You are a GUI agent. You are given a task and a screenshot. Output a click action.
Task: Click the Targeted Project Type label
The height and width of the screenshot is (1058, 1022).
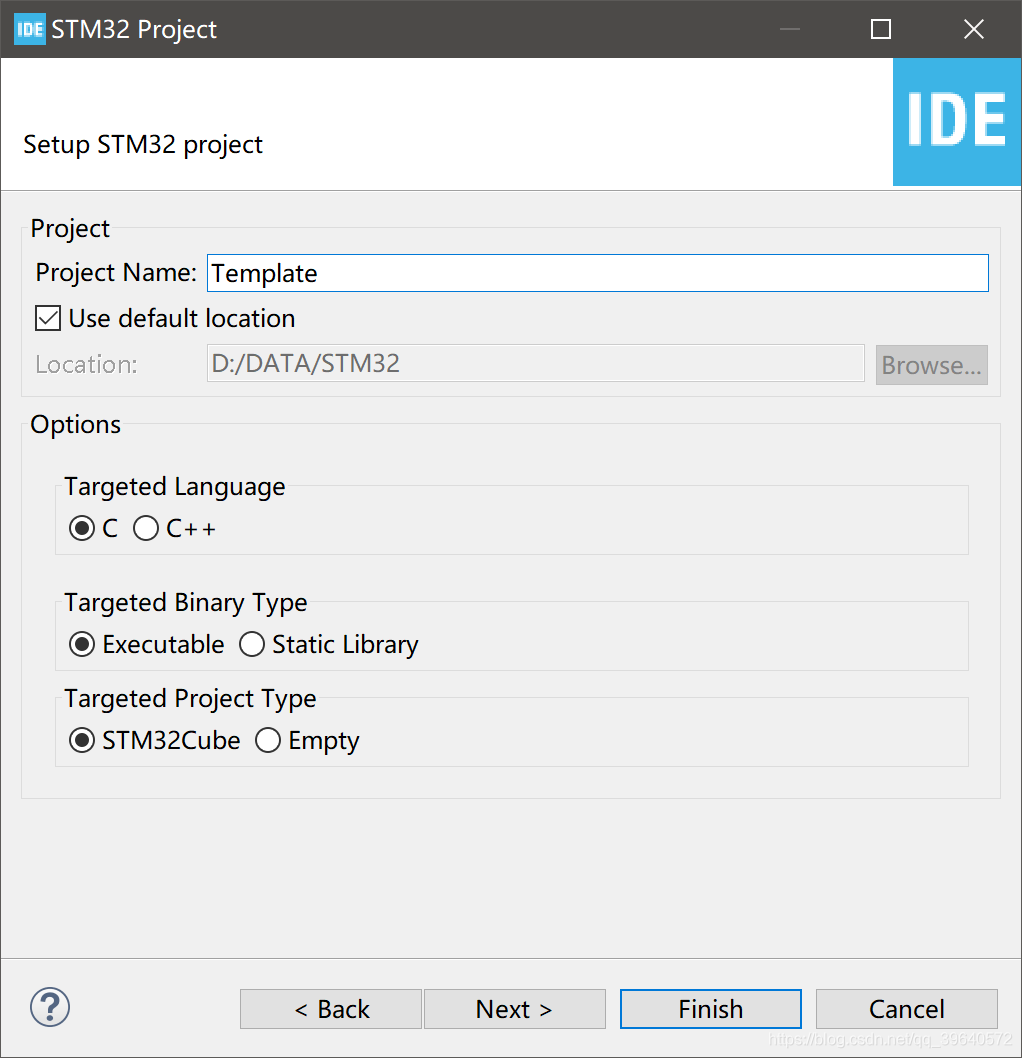point(190,699)
